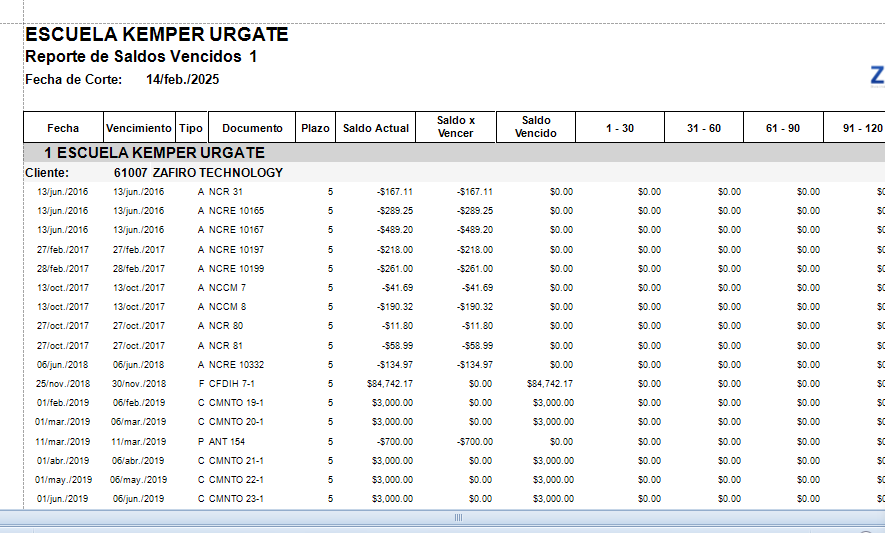Click Saldo Actual value -$41.69

(398, 288)
